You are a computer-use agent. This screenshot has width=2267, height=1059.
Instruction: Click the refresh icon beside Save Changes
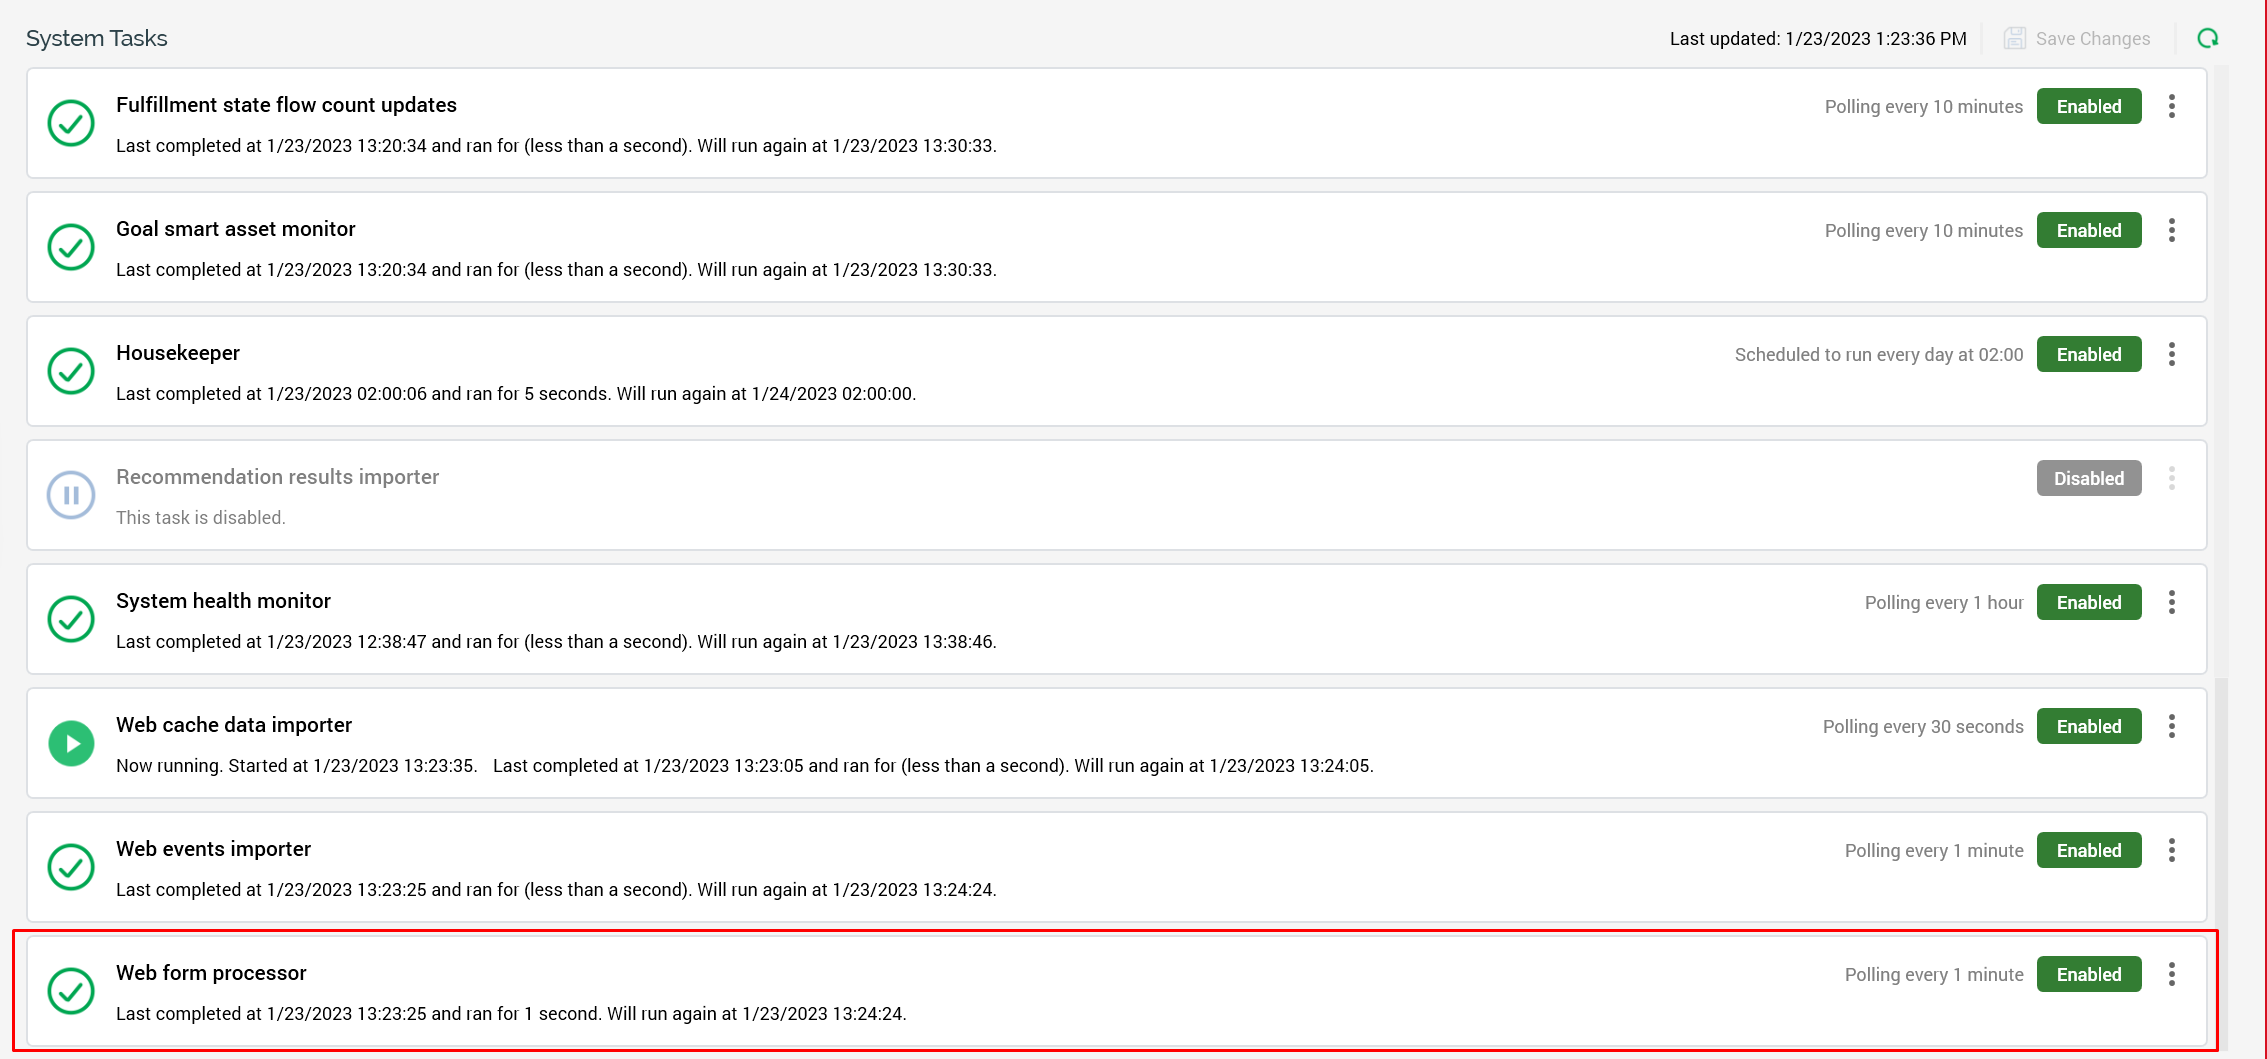click(x=2207, y=39)
